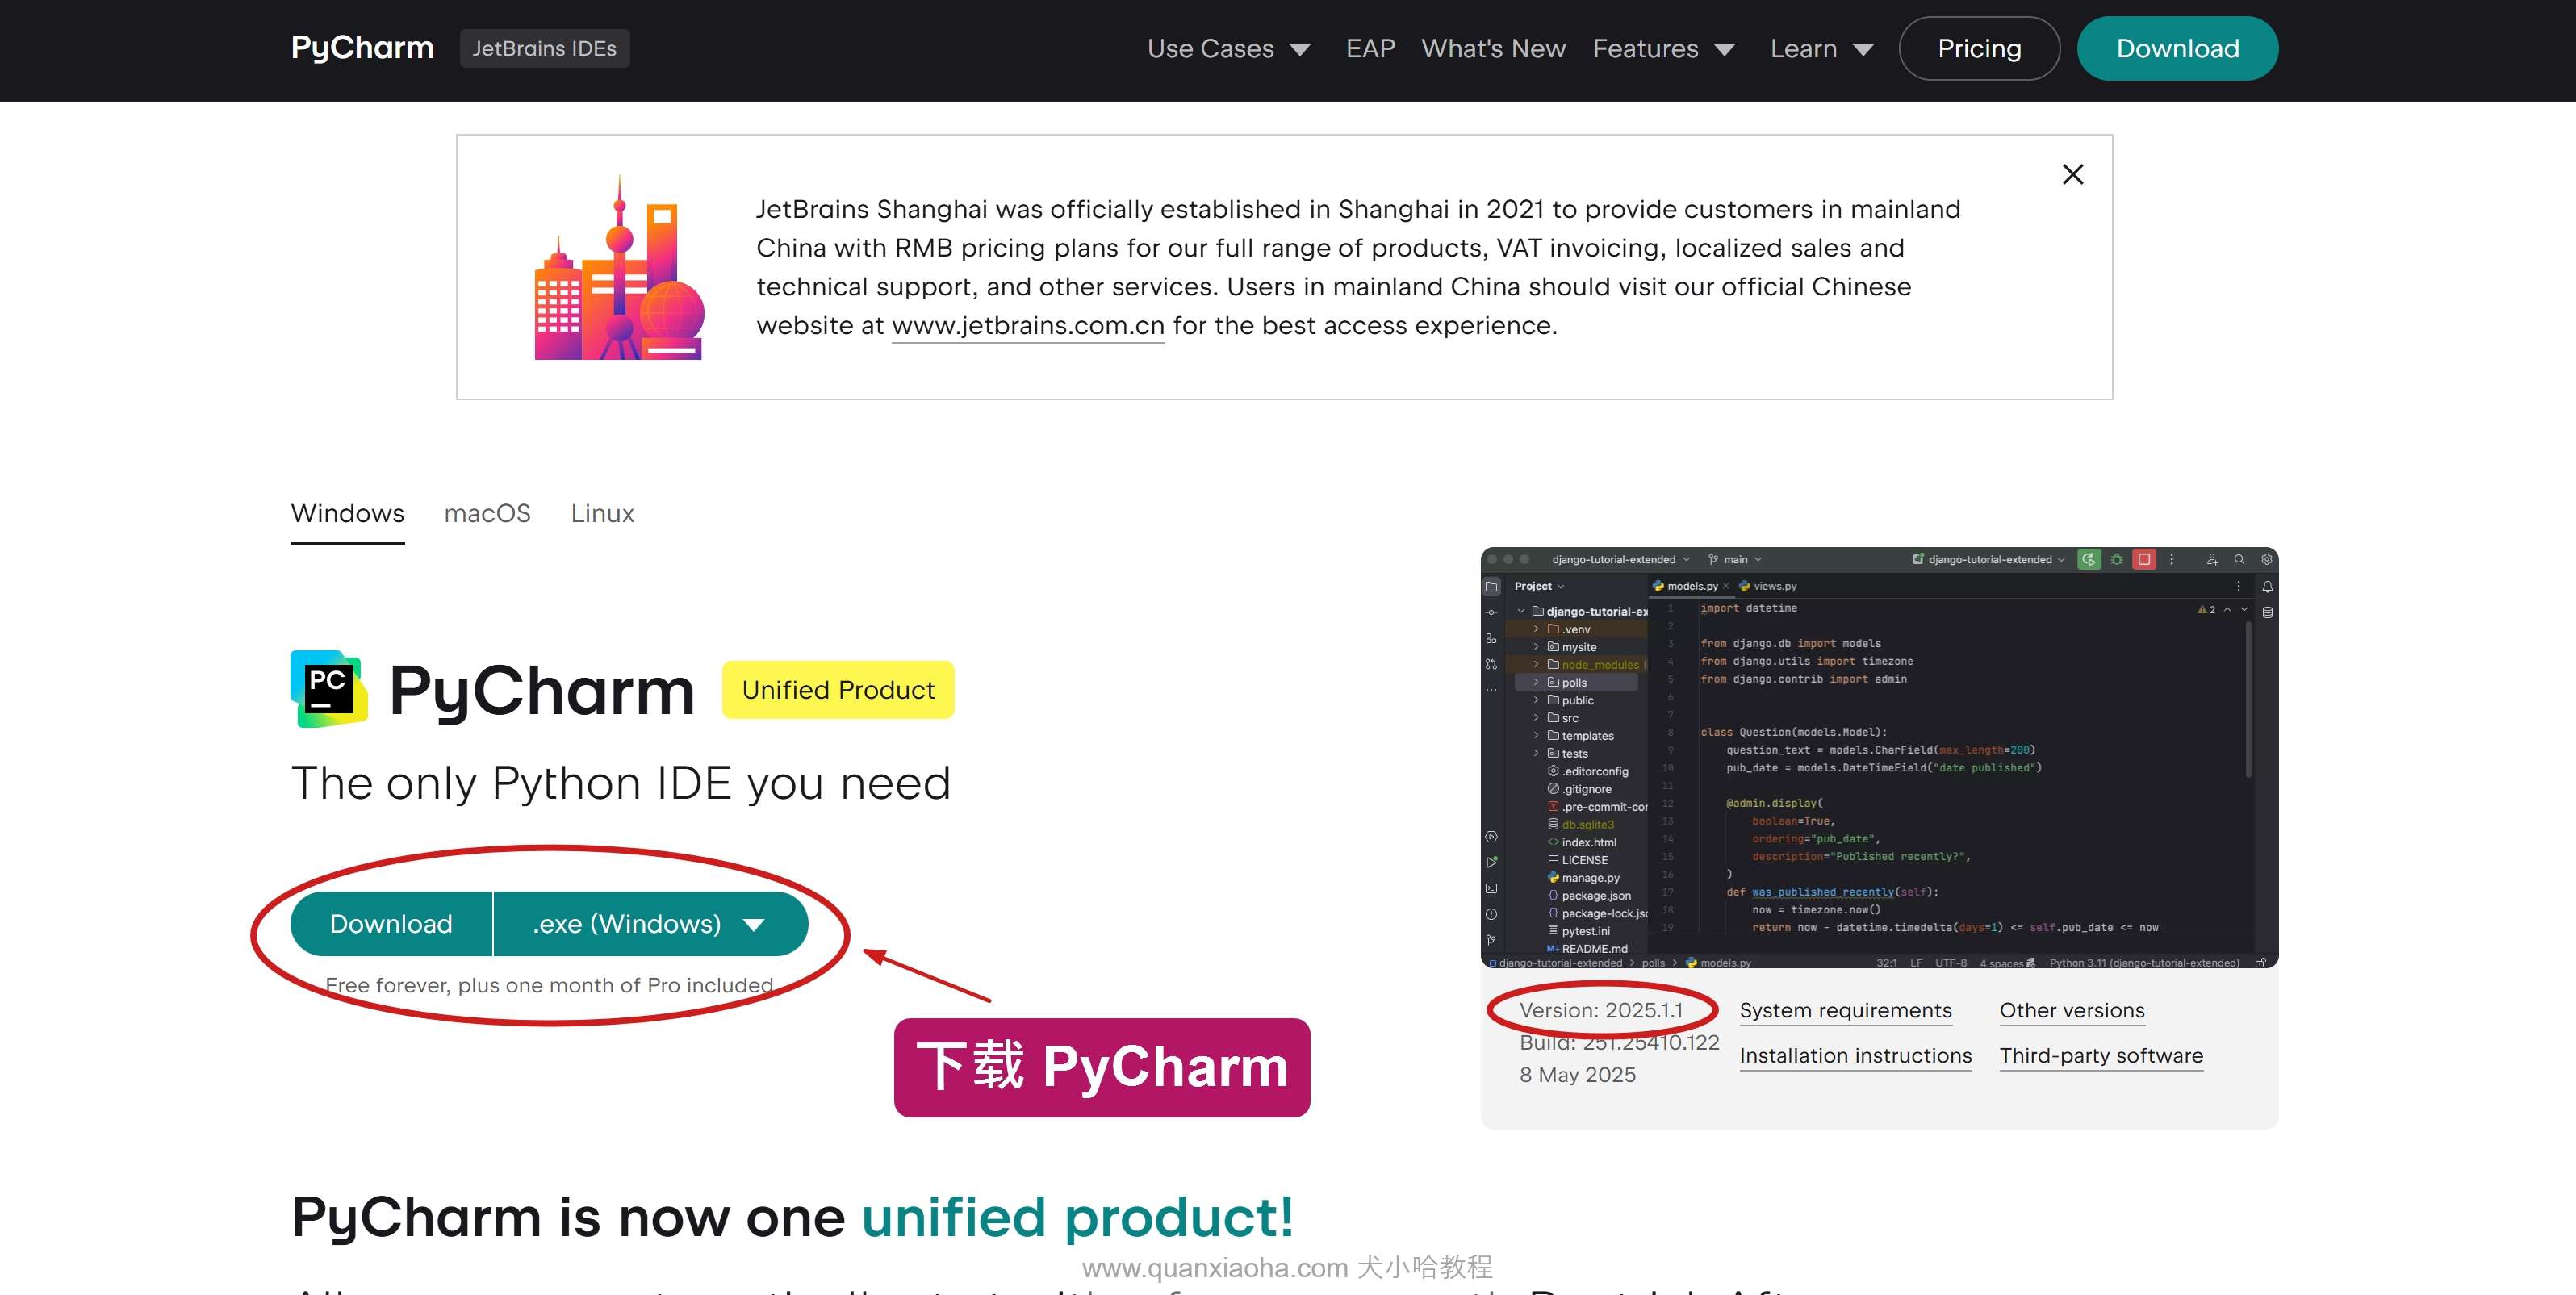Switch to the macOS tab
Viewport: 2576px width, 1295px height.
[487, 513]
